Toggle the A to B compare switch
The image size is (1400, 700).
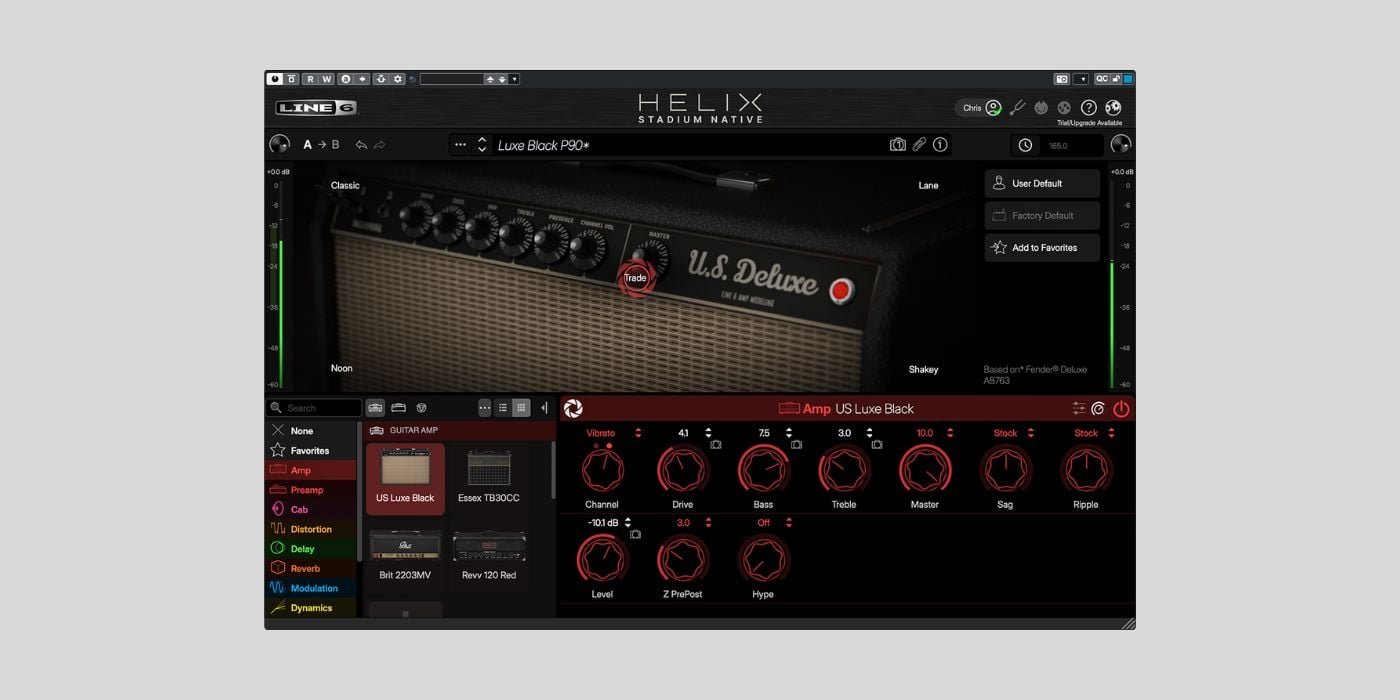[321, 145]
